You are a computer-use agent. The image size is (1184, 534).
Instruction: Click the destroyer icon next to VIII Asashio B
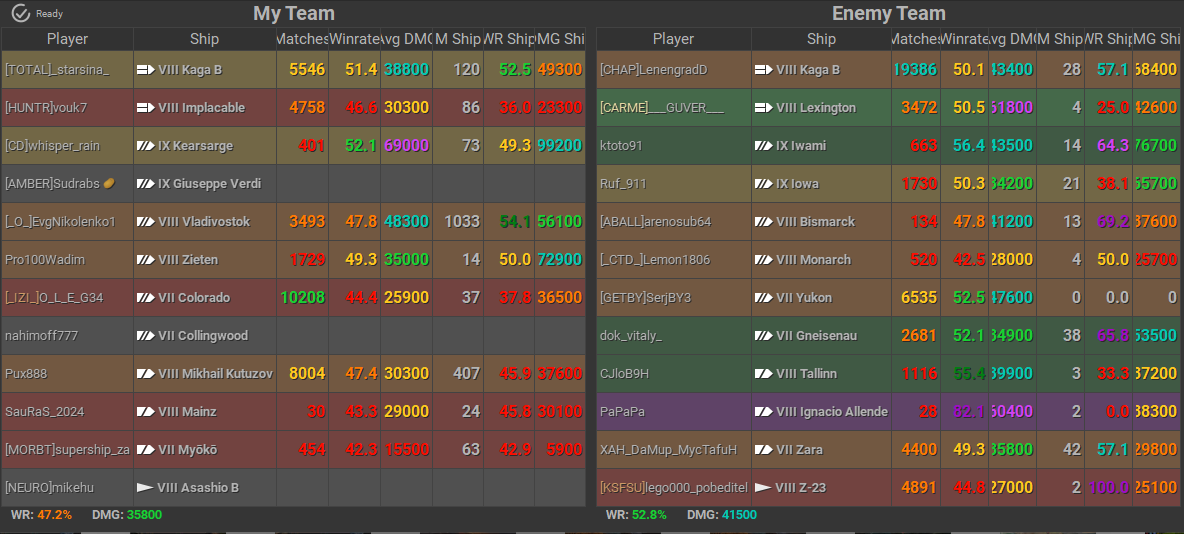(145, 488)
